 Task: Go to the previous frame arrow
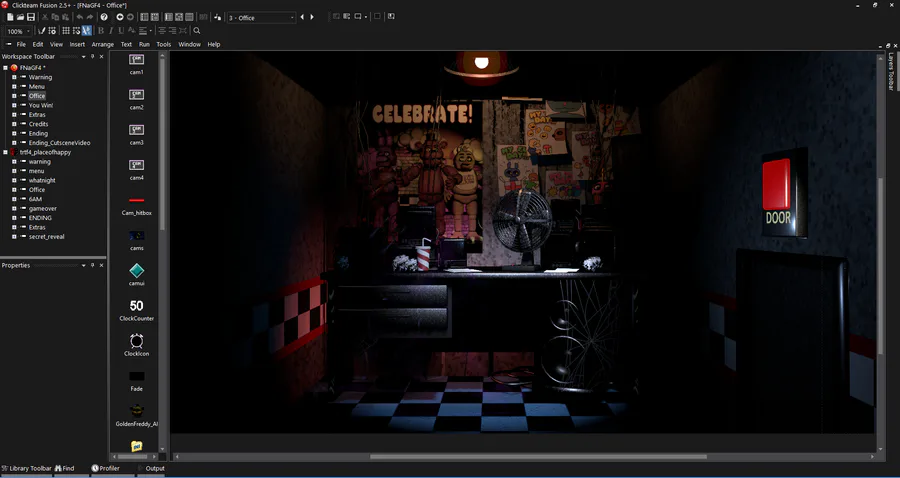tap(302, 17)
